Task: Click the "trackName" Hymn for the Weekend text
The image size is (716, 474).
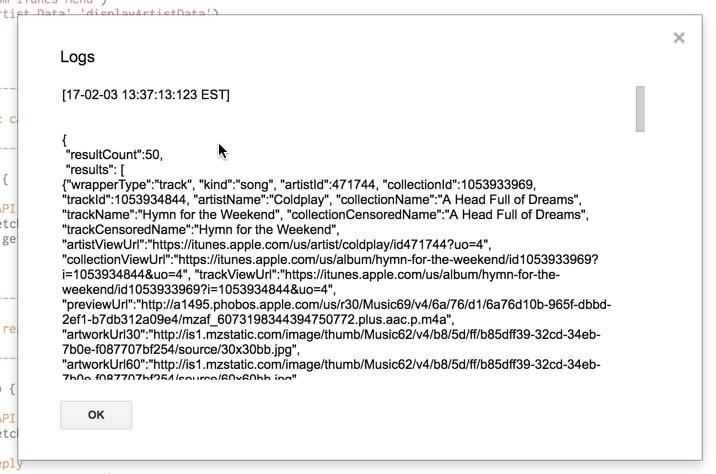Action: 170,214
